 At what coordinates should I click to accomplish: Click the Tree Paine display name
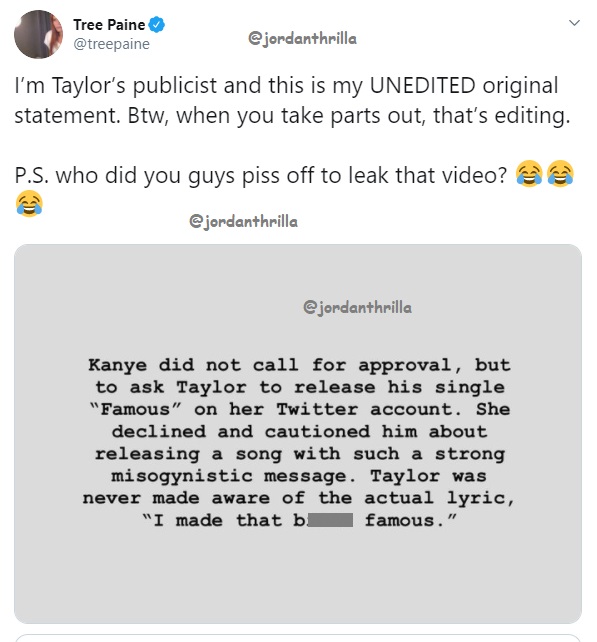point(109,25)
